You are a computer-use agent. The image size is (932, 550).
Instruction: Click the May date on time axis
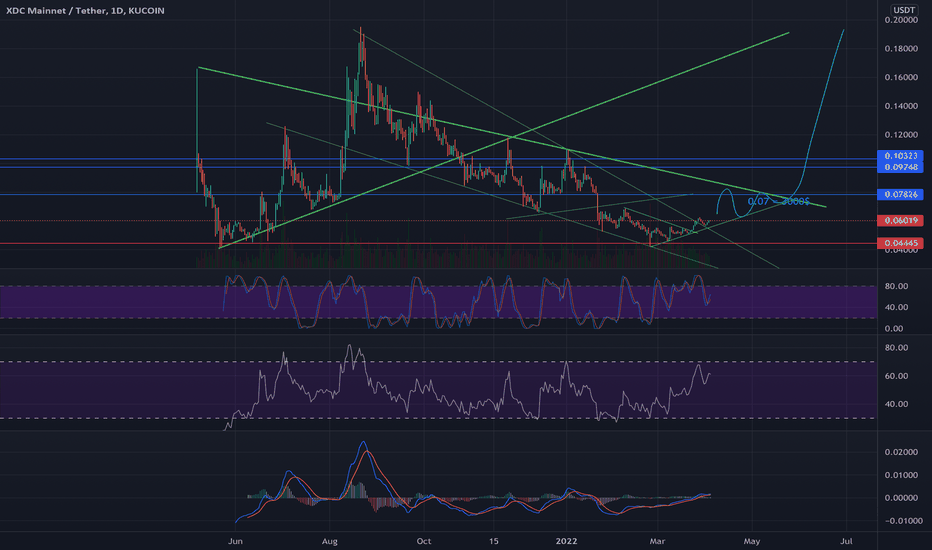[752, 541]
